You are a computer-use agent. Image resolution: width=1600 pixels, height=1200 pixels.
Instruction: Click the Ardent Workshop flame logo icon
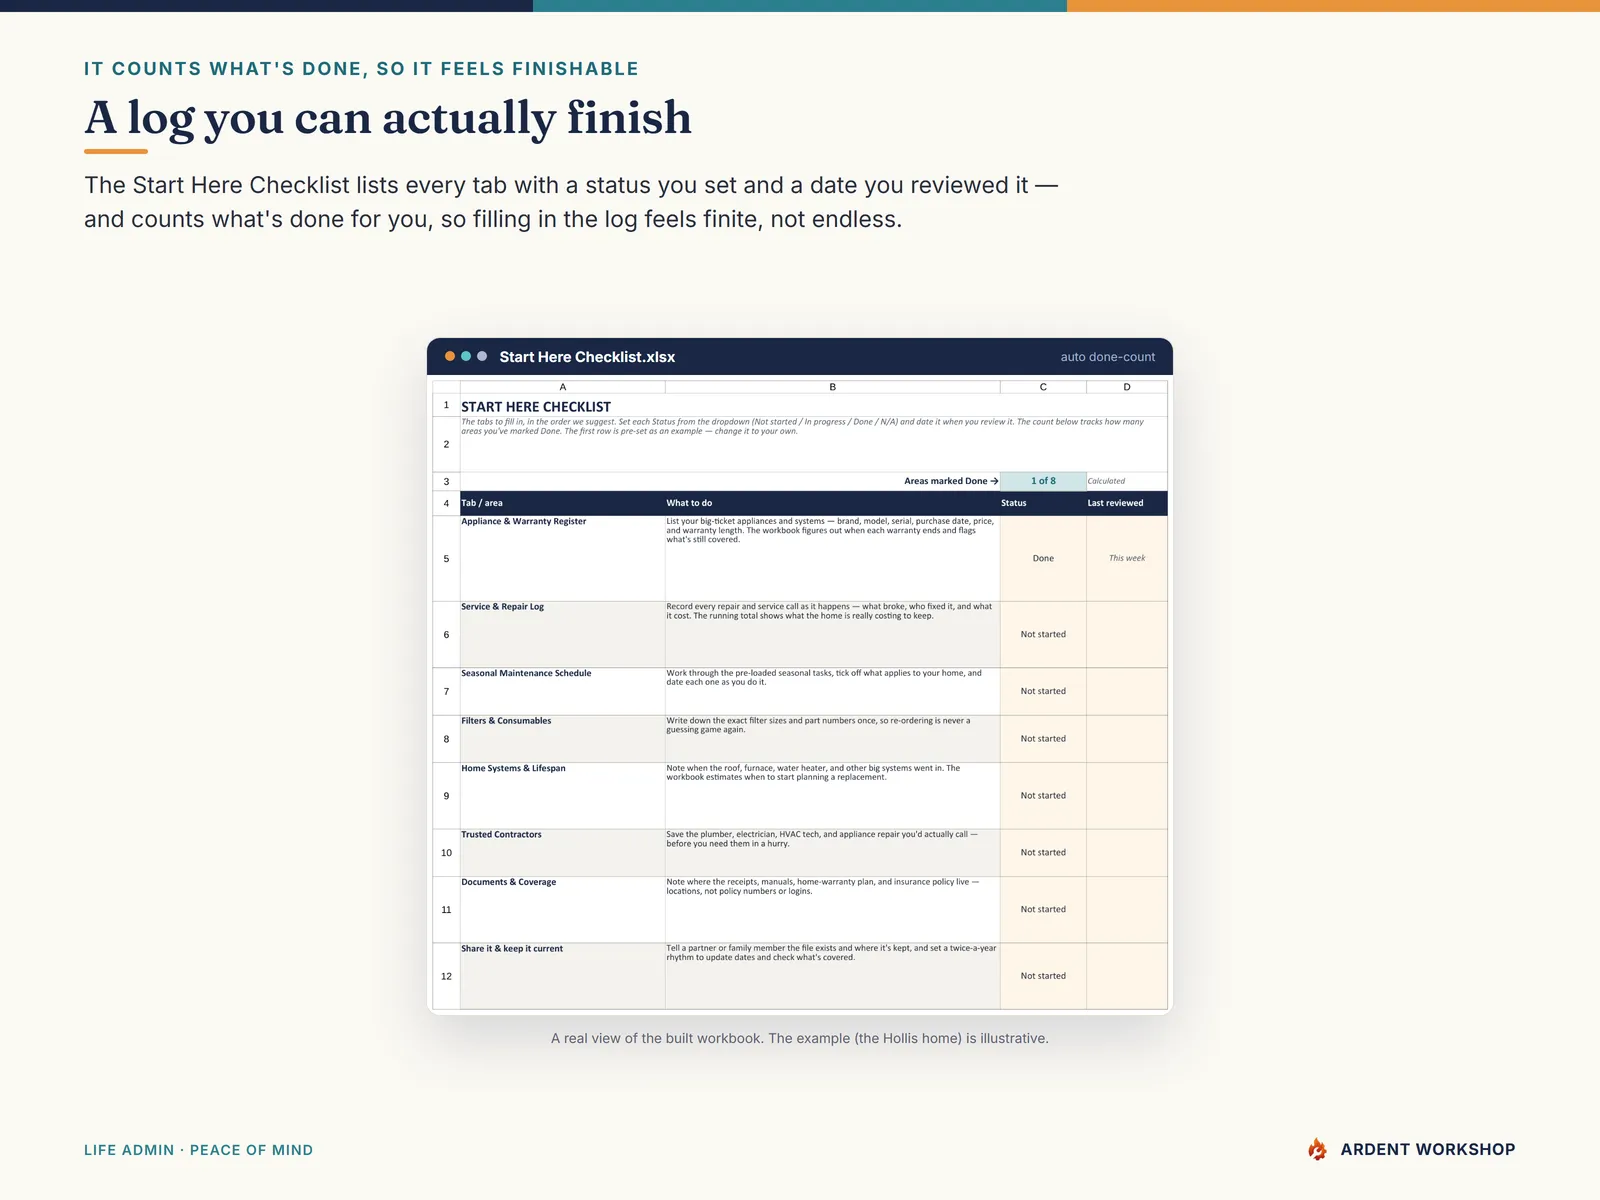pos(1317,1149)
